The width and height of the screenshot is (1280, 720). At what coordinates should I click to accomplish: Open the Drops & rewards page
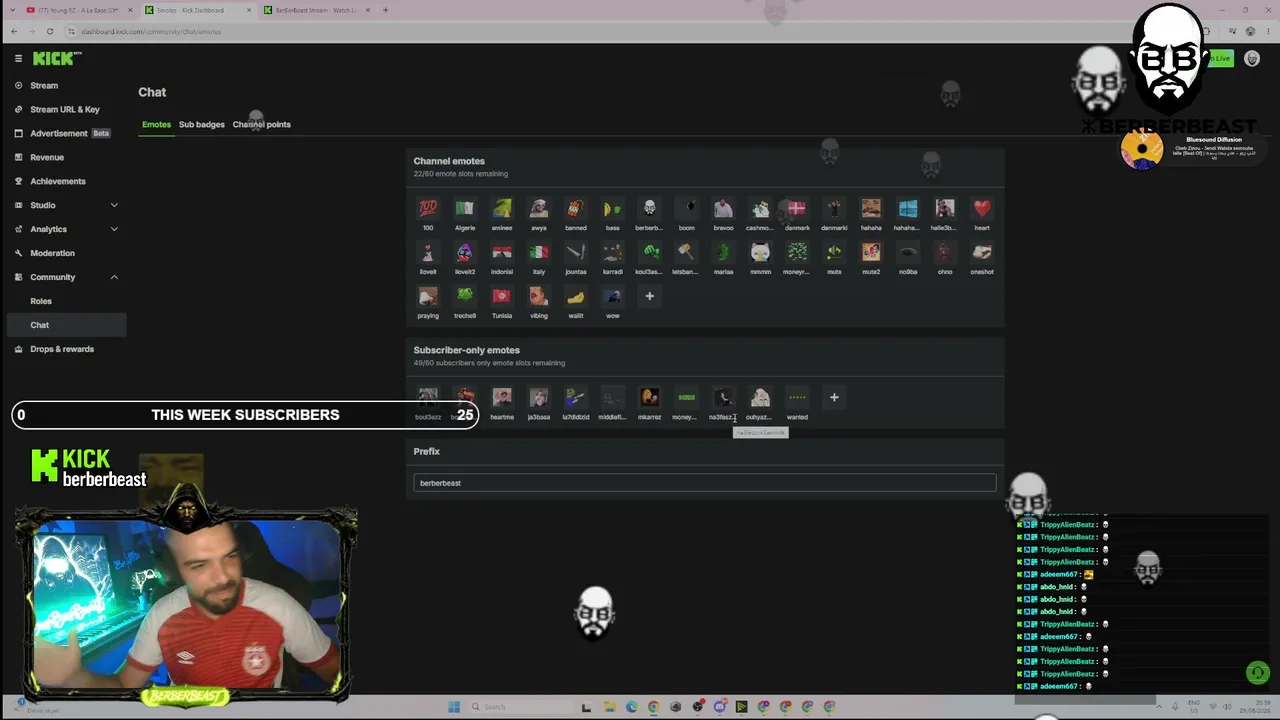click(x=62, y=349)
